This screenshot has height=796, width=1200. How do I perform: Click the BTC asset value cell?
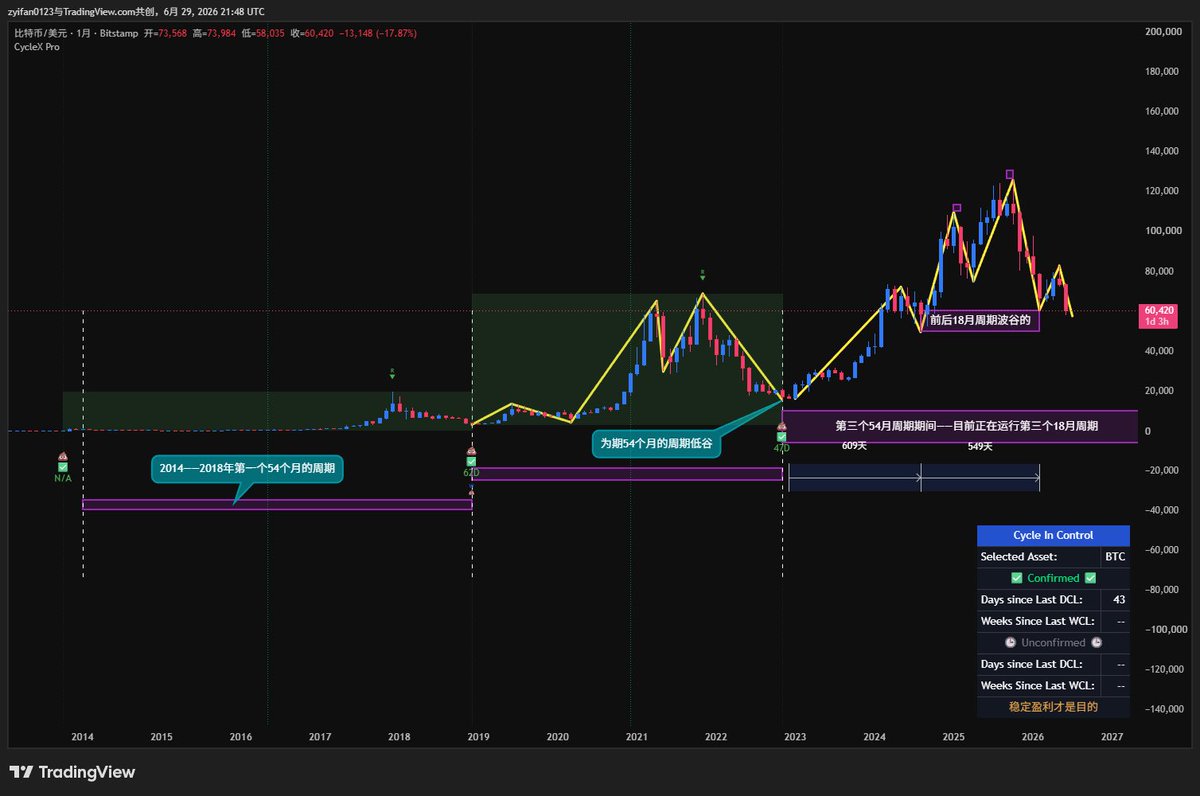point(1115,556)
